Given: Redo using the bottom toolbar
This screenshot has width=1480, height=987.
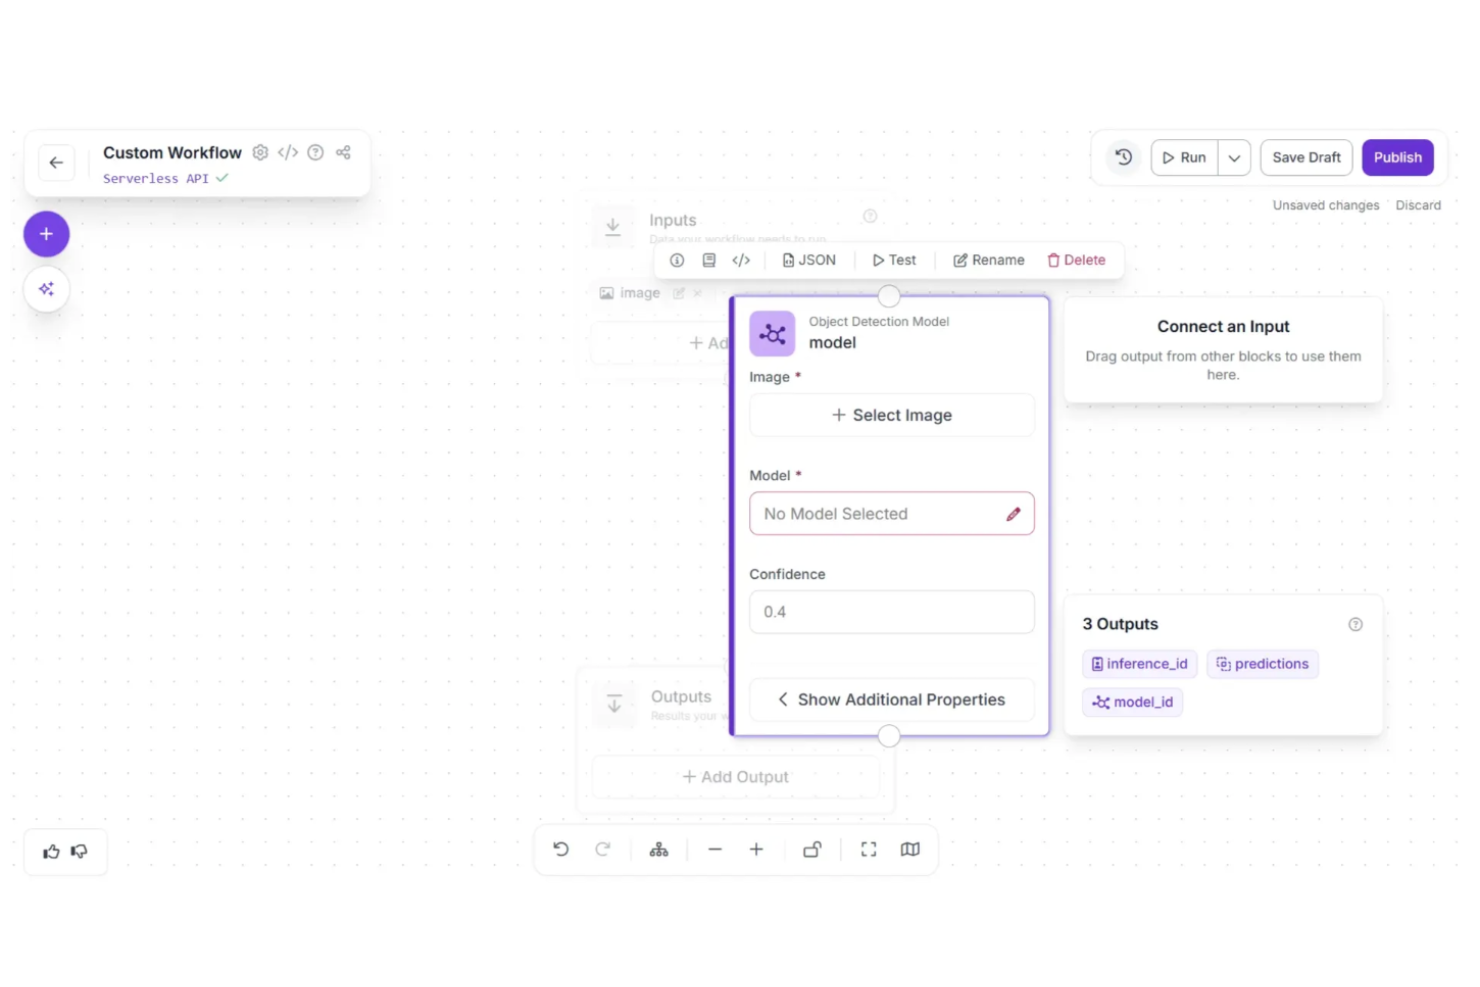Looking at the screenshot, I should [x=603, y=849].
